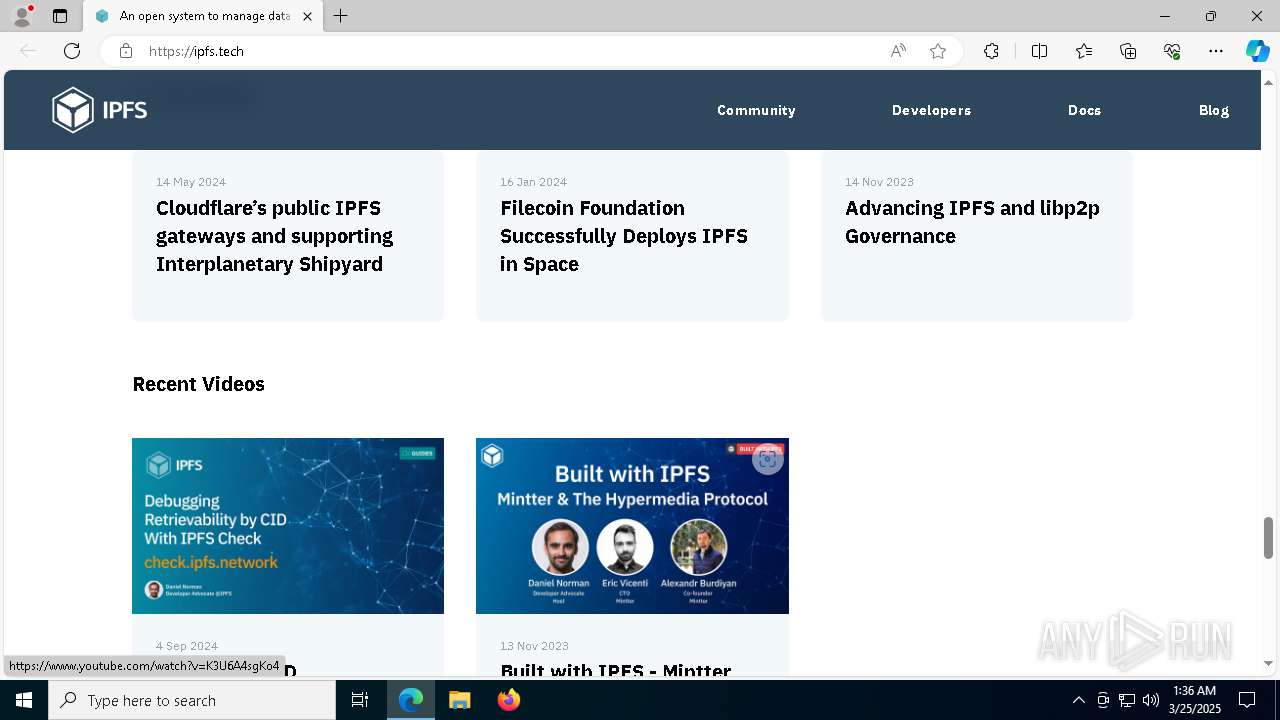Launch Firefox from taskbar
The height and width of the screenshot is (720, 1280).
pyautogui.click(x=508, y=700)
